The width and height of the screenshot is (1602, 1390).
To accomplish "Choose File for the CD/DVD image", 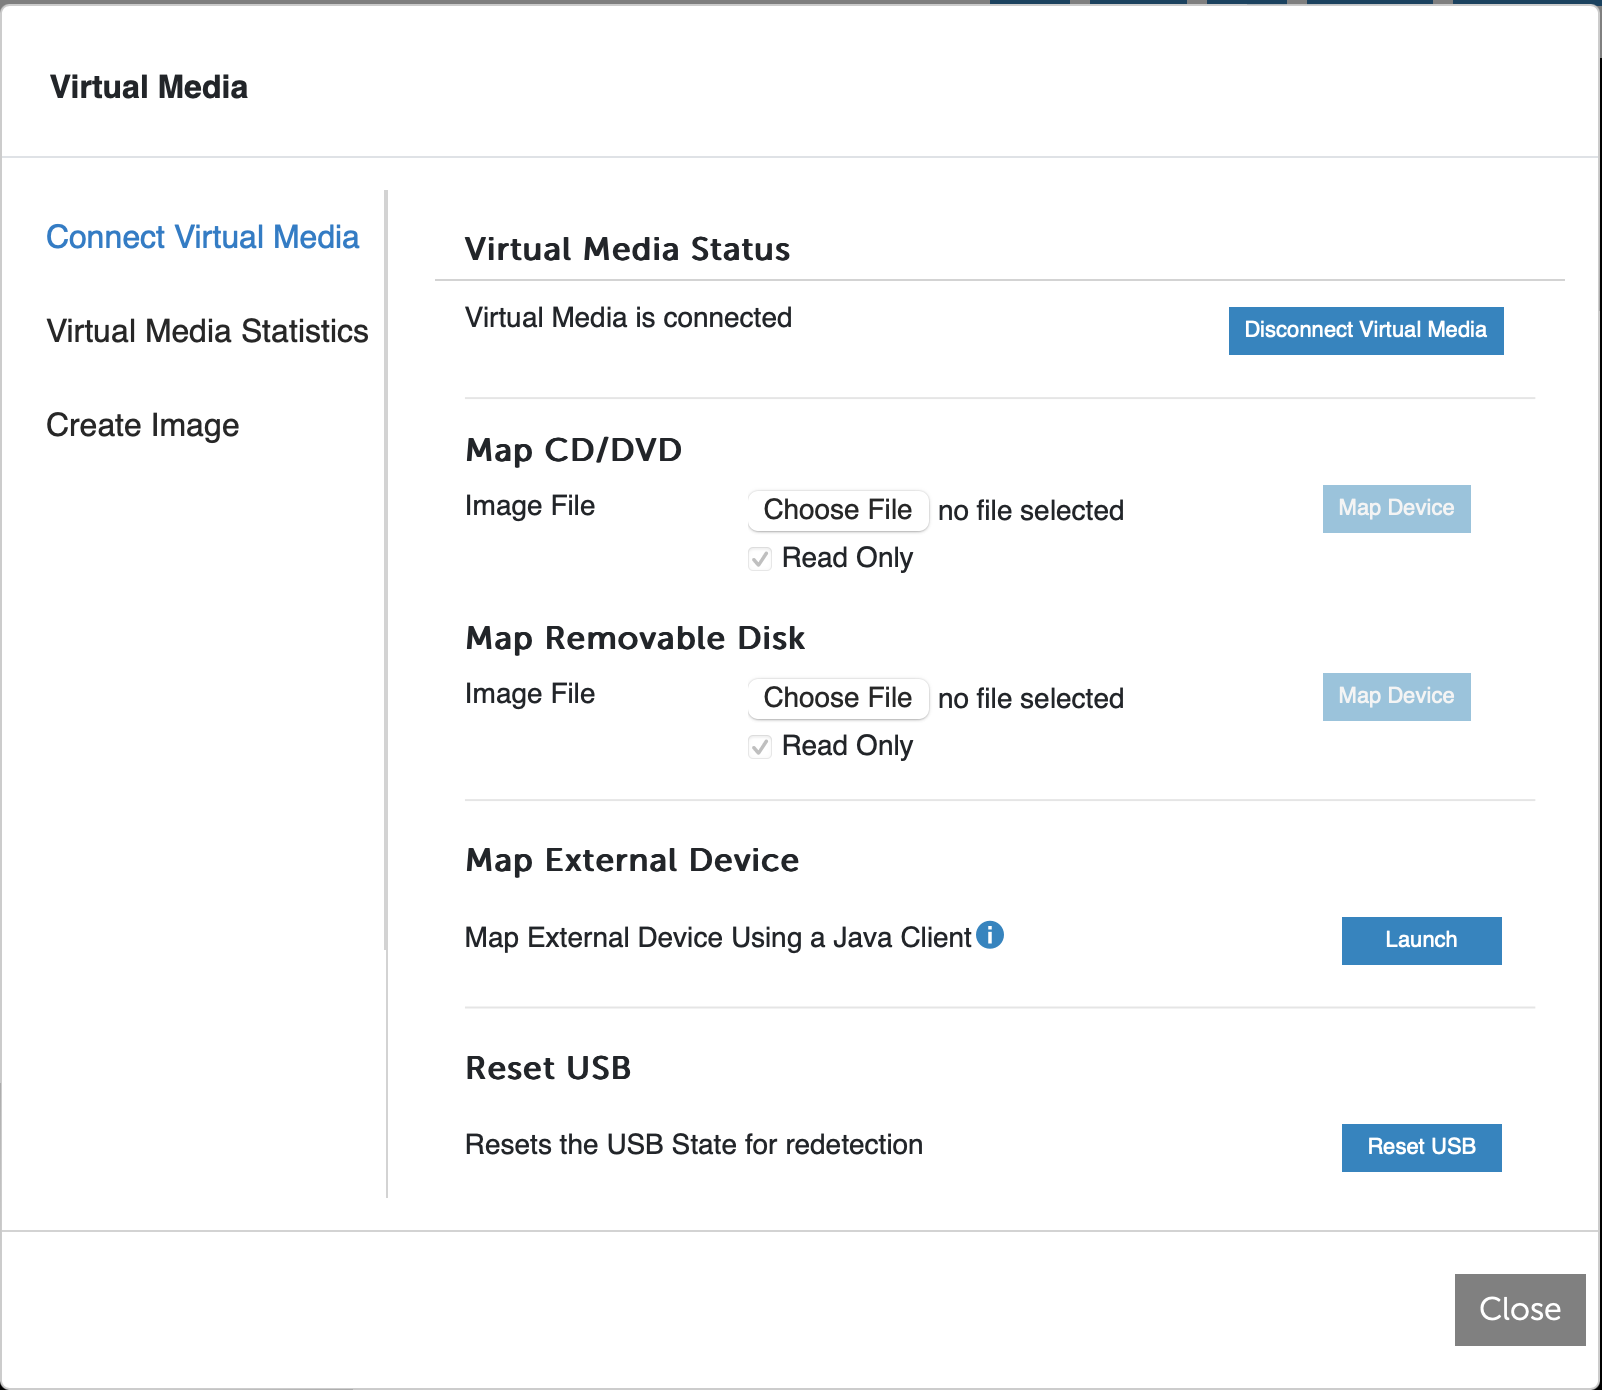I will click(837, 510).
